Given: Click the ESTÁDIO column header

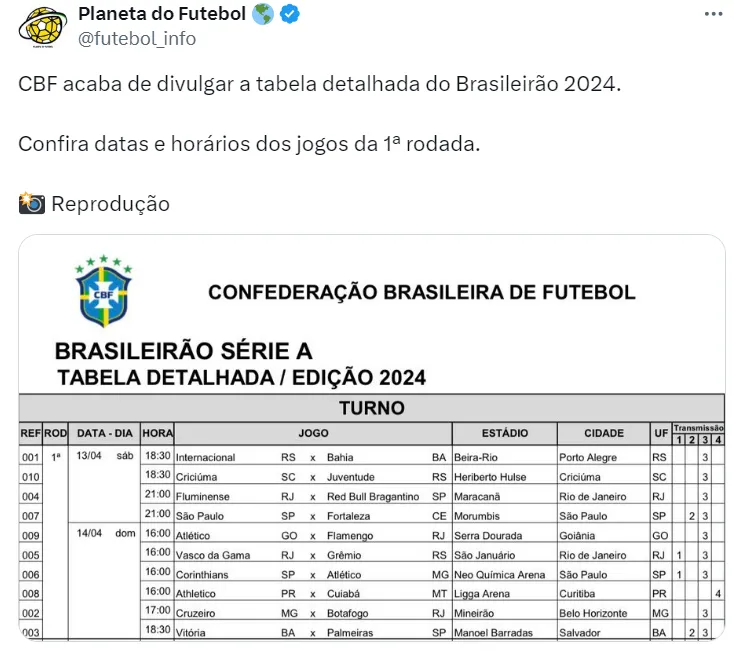Looking at the screenshot, I should coord(504,434).
